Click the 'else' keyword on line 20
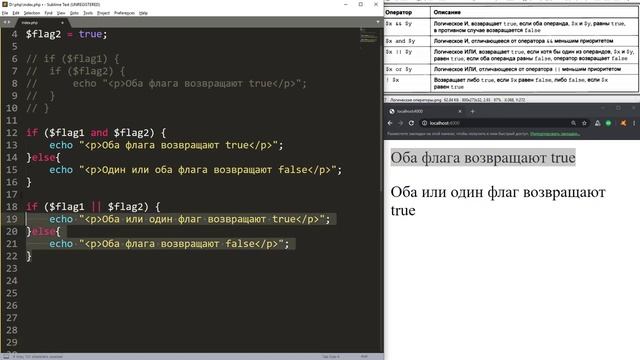Screen dimensions: 640x360 pyautogui.click(x=44, y=231)
